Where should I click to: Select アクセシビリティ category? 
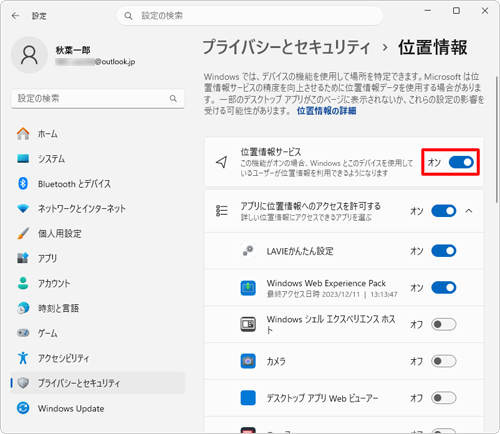(98, 358)
